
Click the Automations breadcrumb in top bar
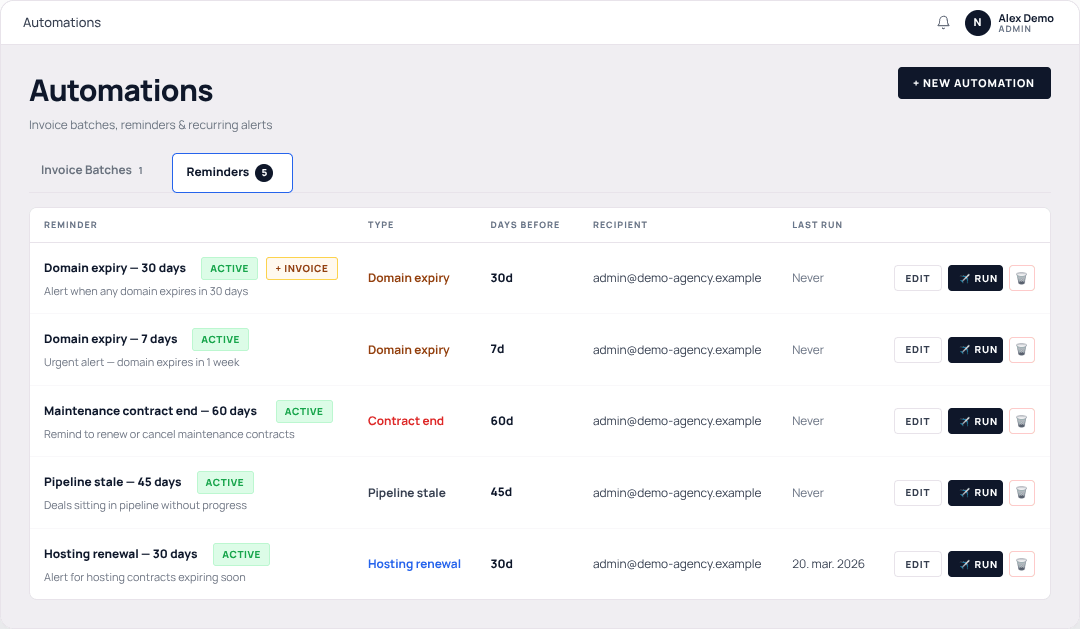(62, 23)
